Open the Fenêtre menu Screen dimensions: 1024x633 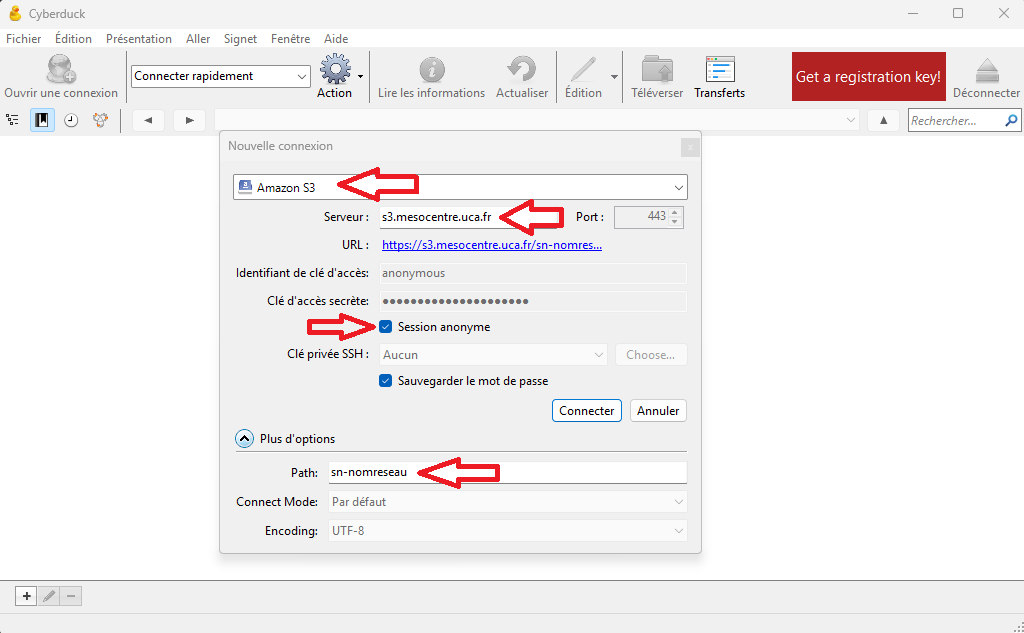pyautogui.click(x=291, y=39)
